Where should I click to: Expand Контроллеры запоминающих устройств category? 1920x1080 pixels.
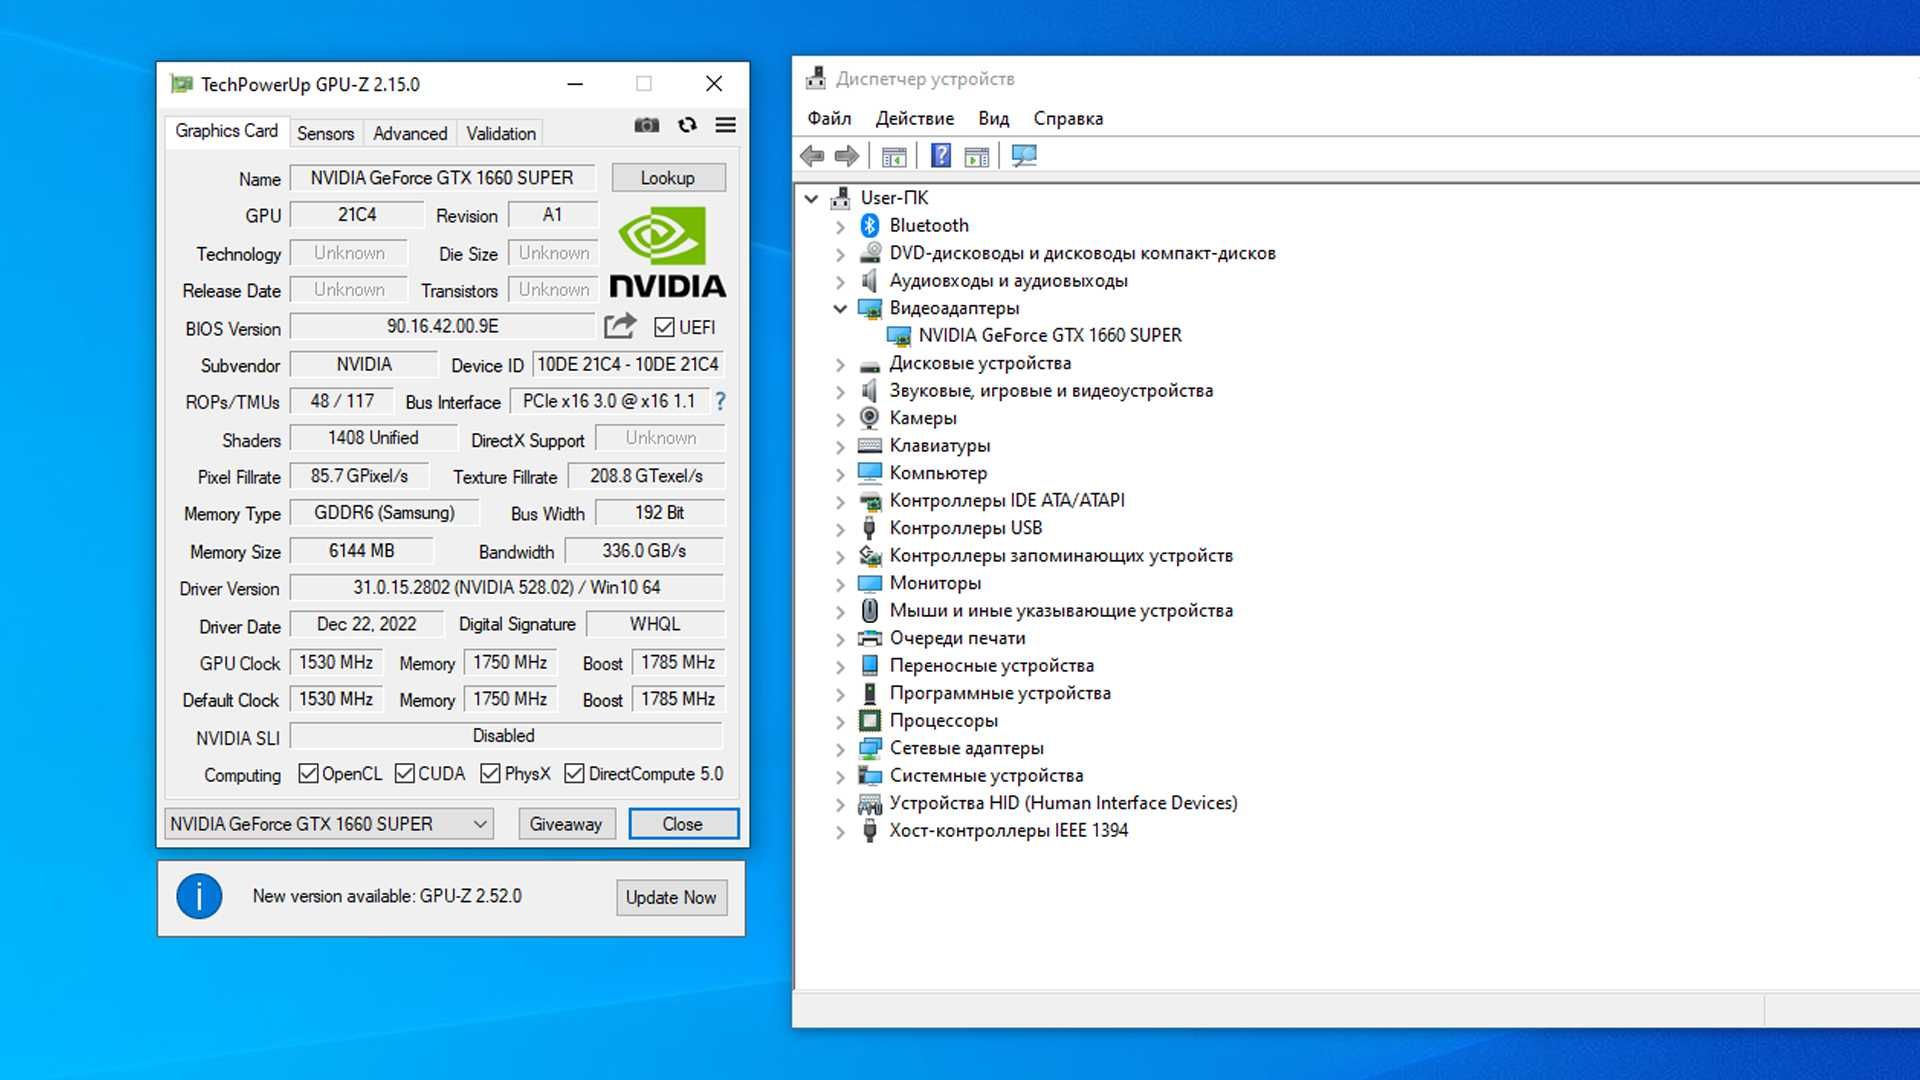tap(840, 556)
